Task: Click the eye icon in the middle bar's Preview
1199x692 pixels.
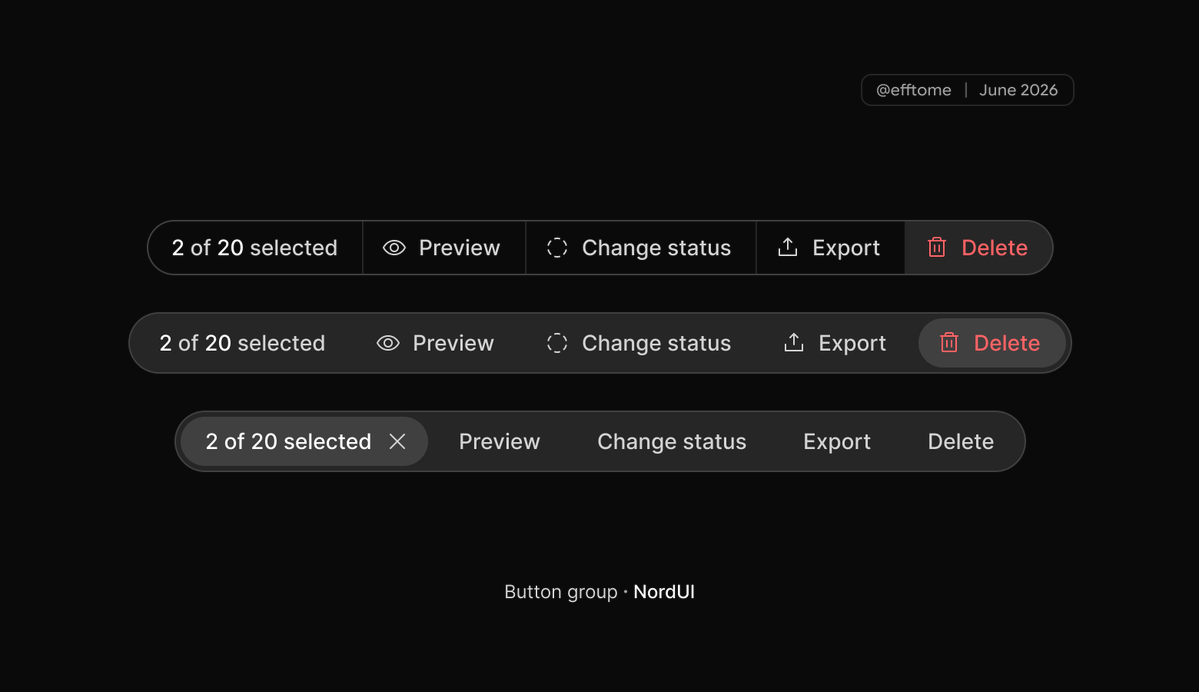Action: click(x=388, y=343)
